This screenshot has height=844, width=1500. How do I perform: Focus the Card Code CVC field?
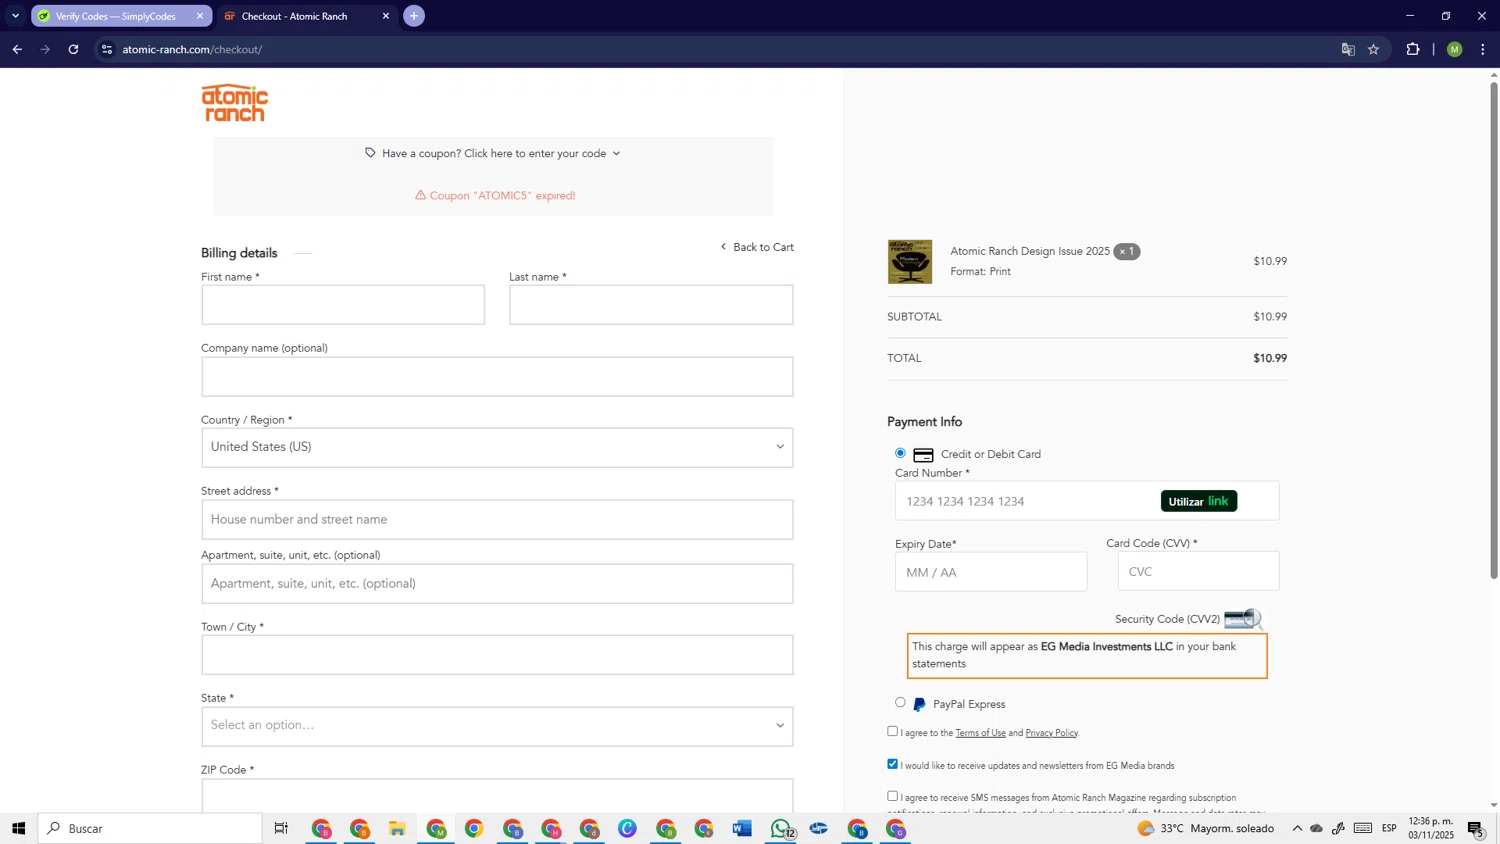(1198, 571)
